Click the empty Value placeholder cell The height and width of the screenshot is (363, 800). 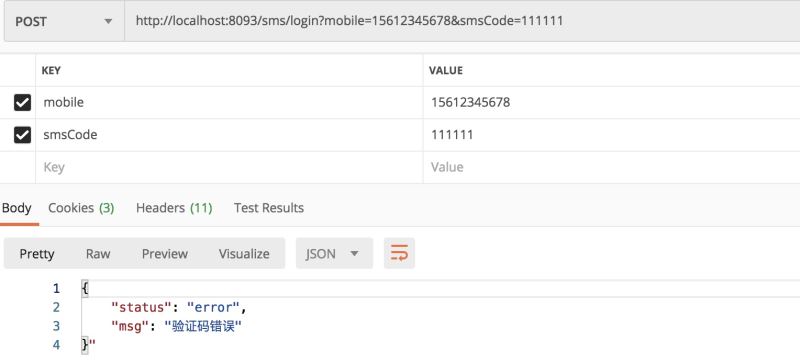[x=611, y=167]
